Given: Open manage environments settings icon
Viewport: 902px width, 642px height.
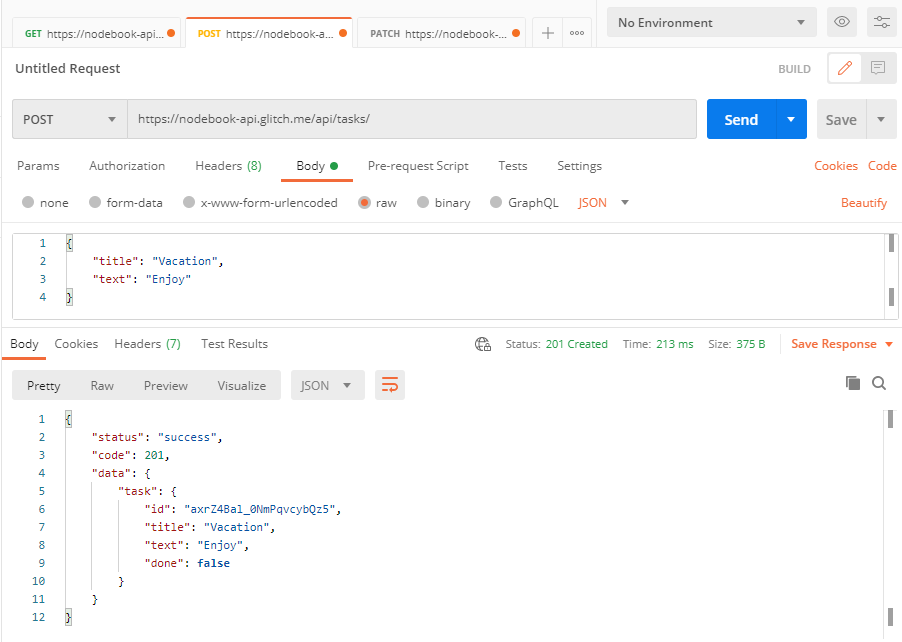Looking at the screenshot, I should pos(881,22).
